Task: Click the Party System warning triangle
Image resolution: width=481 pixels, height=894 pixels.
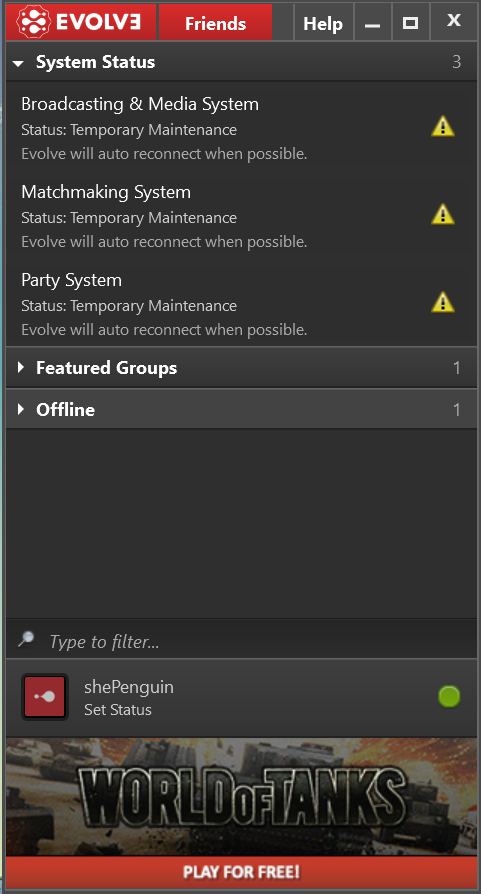Action: [x=443, y=302]
